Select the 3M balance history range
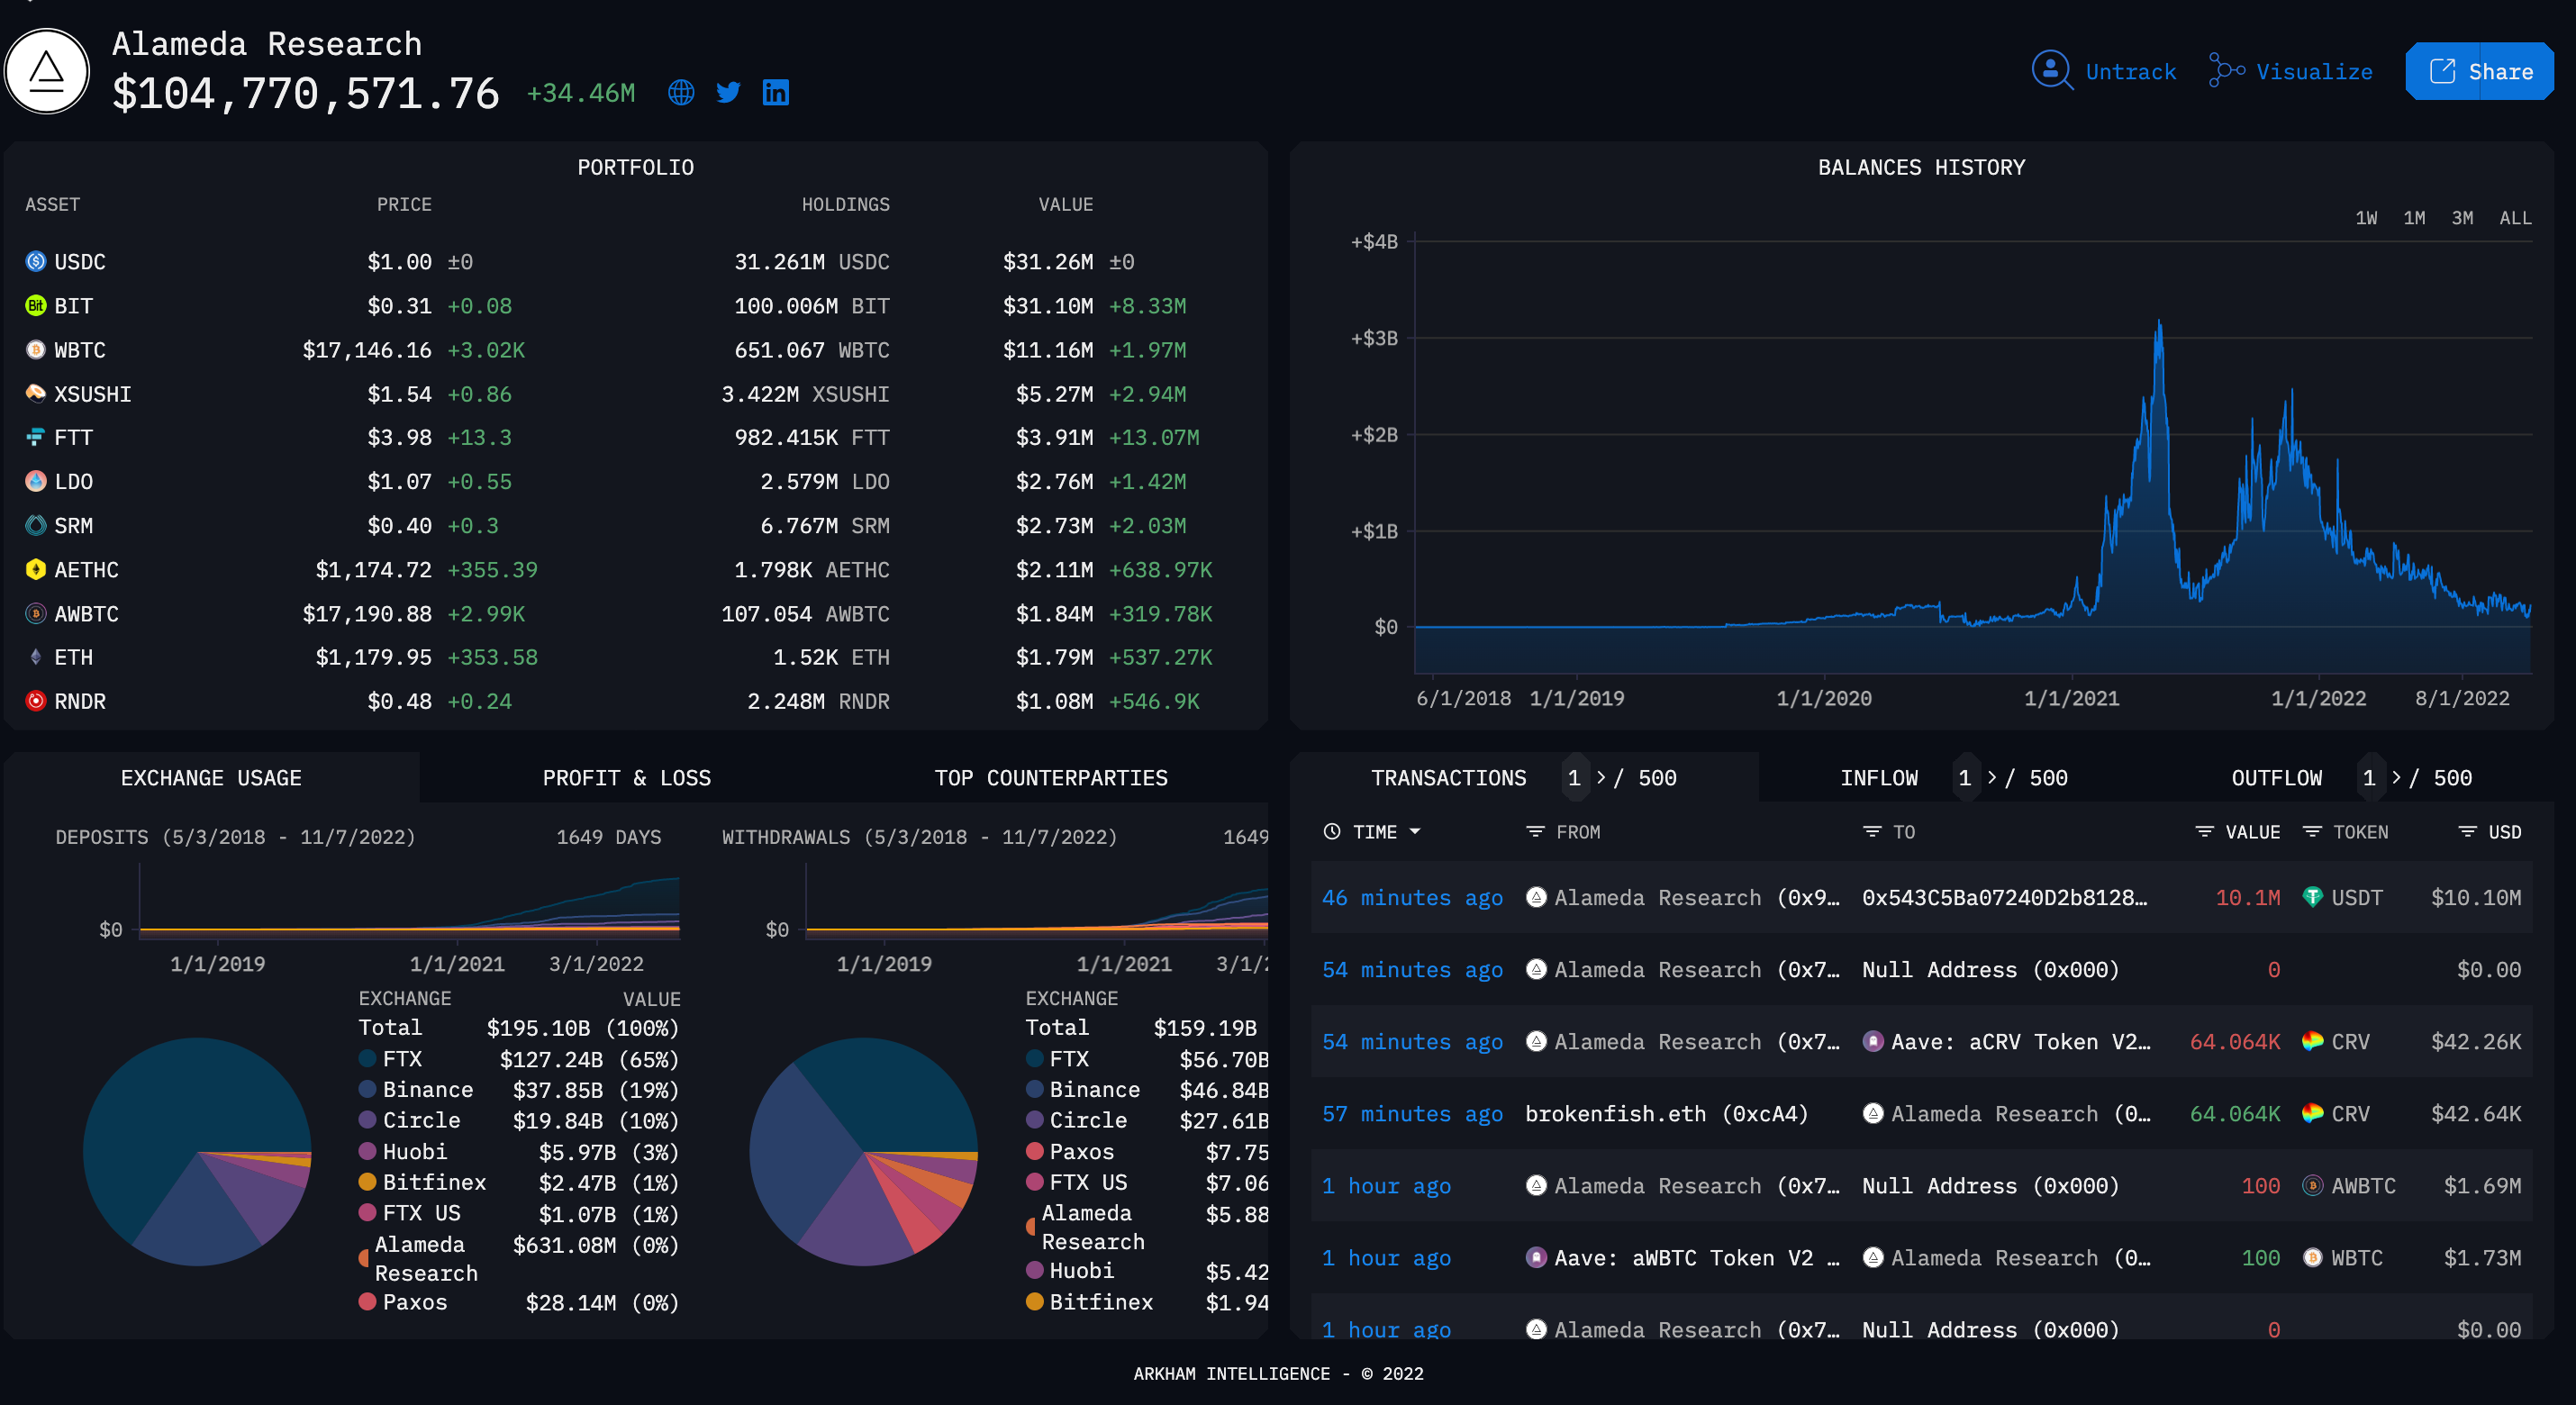Viewport: 2576px width, 1405px height. (x=2462, y=218)
